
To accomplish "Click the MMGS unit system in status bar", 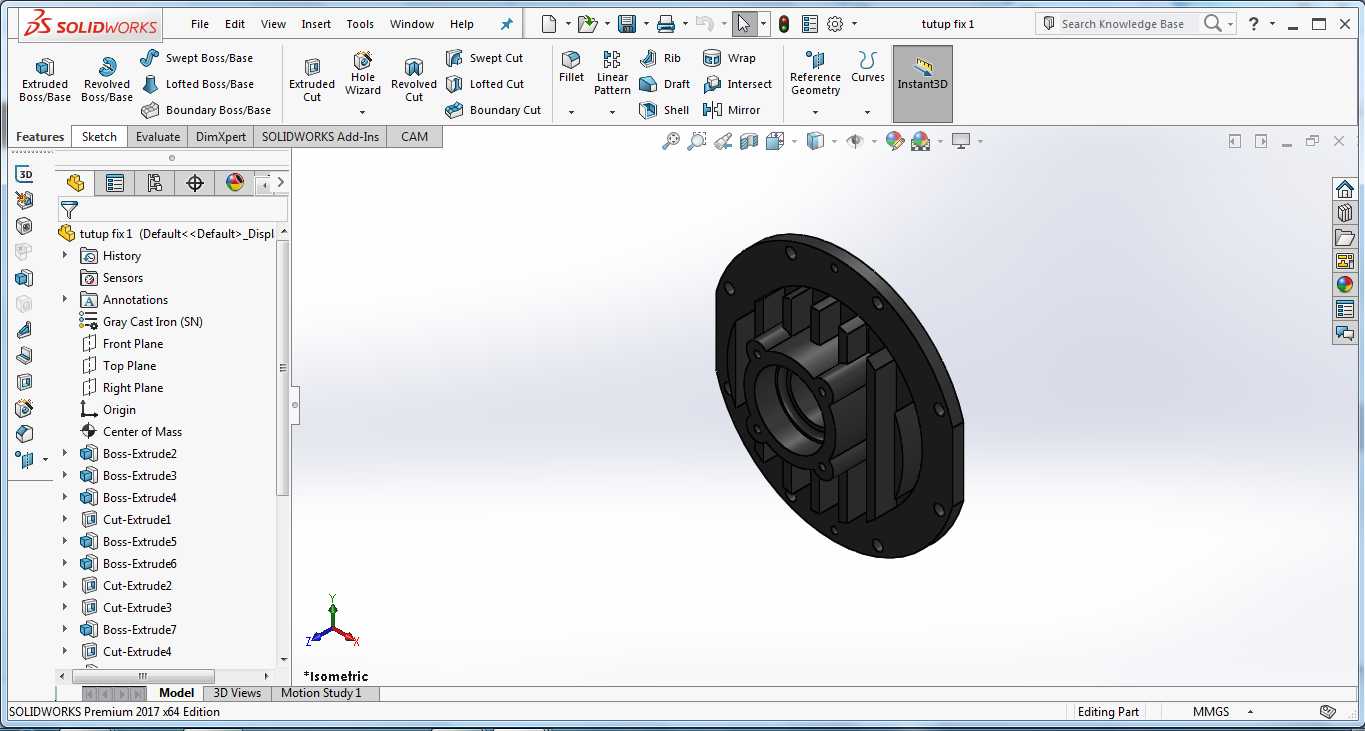I will tap(1211, 712).
